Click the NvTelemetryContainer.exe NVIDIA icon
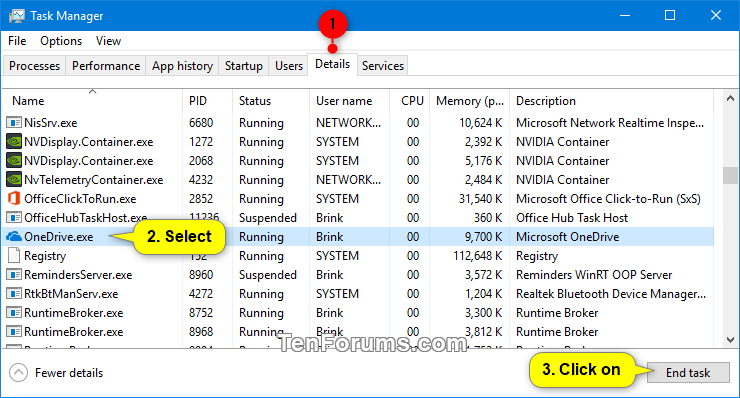This screenshot has height=398, width=740. point(14,180)
